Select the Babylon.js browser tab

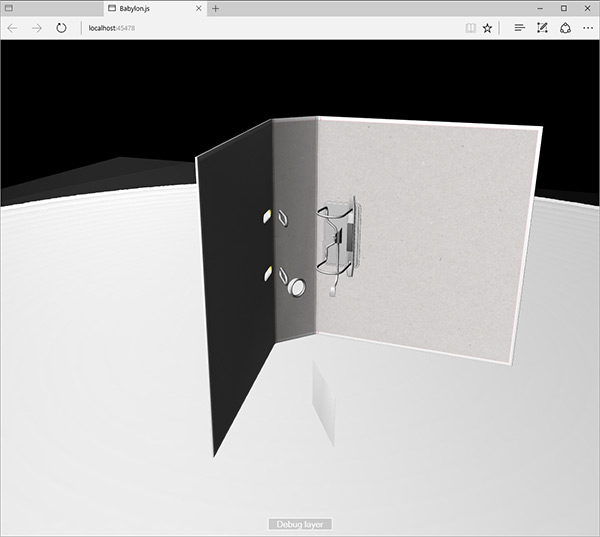(155, 8)
